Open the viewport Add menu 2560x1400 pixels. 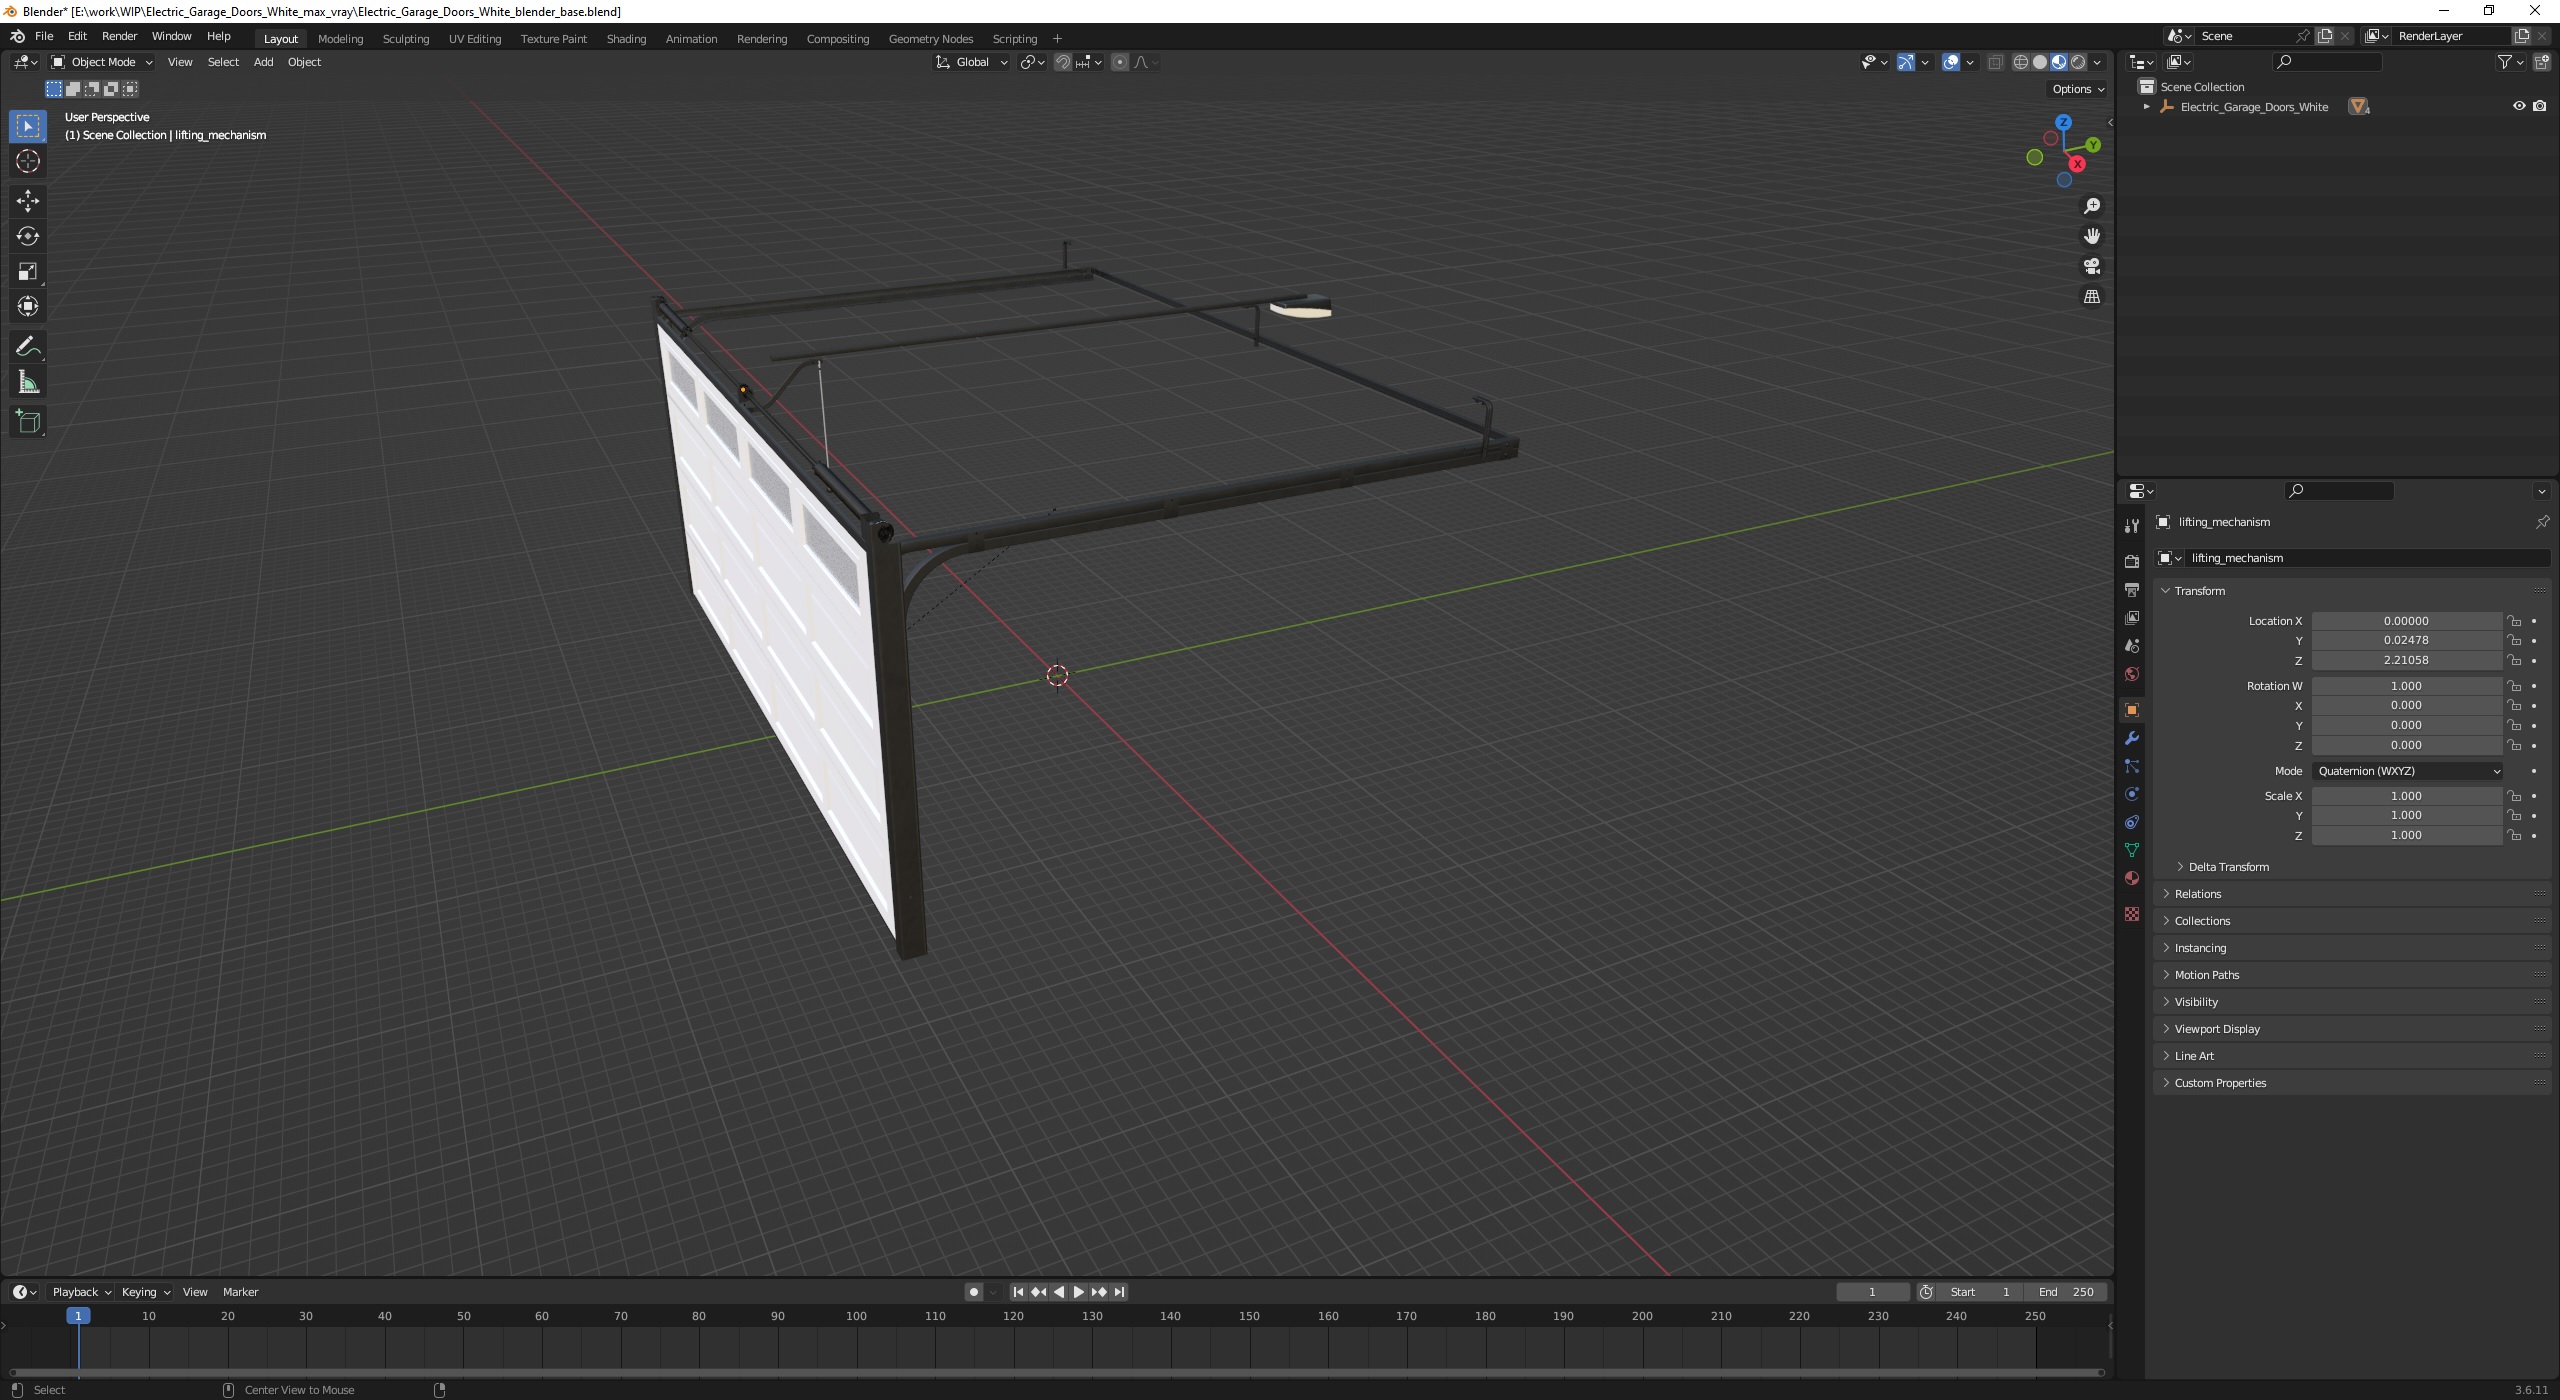[263, 62]
